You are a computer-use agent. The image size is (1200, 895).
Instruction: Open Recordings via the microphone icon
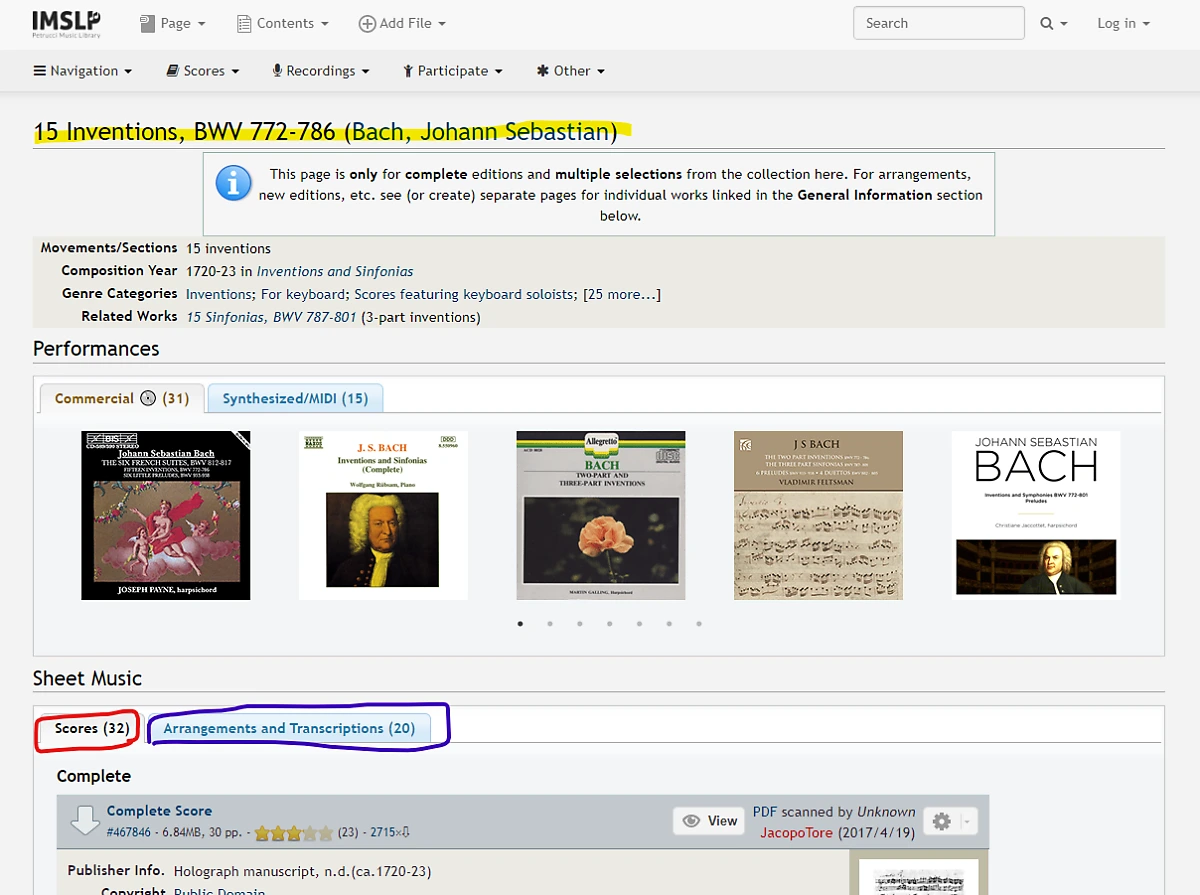[x=277, y=70]
